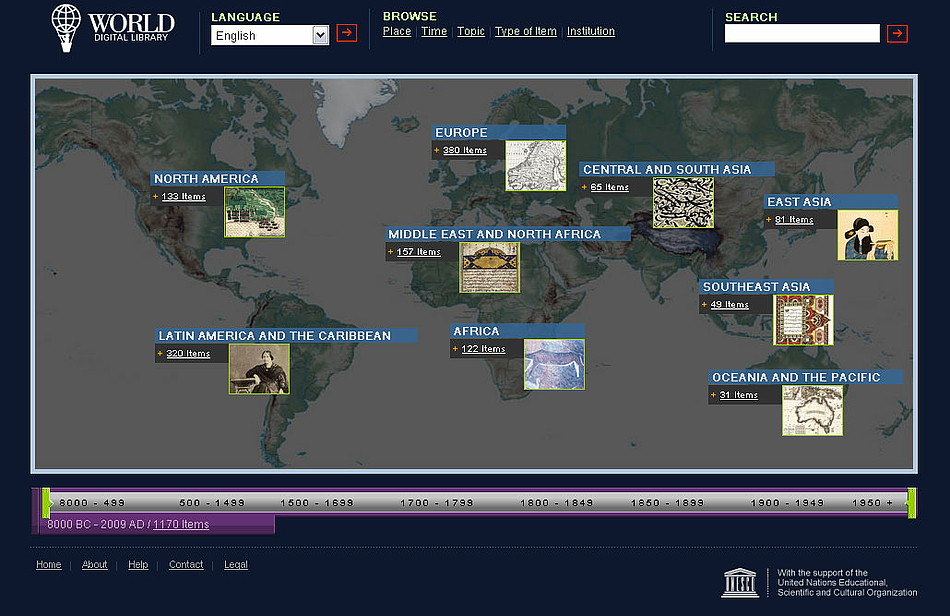Expand the plus icon beside 157 Items
Viewport: 950px width, 616px height.
pyautogui.click(x=390, y=251)
